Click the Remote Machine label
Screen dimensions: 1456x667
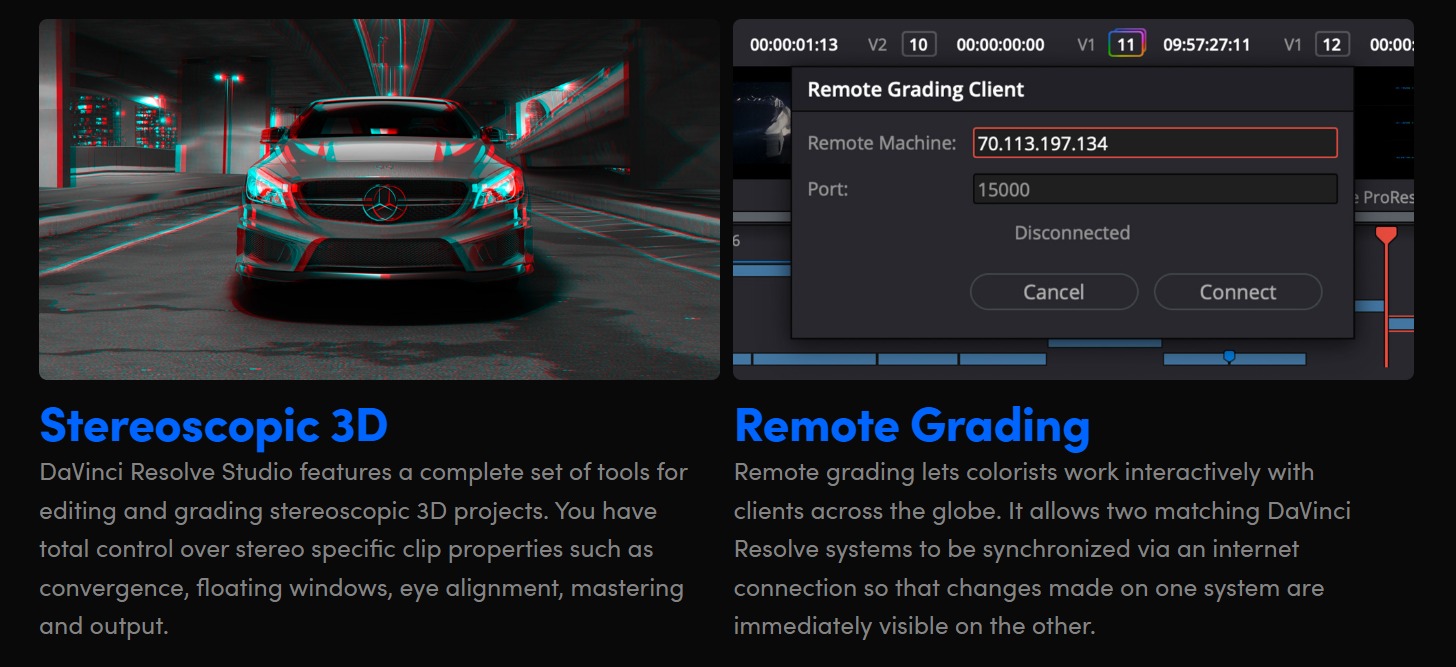coord(882,143)
